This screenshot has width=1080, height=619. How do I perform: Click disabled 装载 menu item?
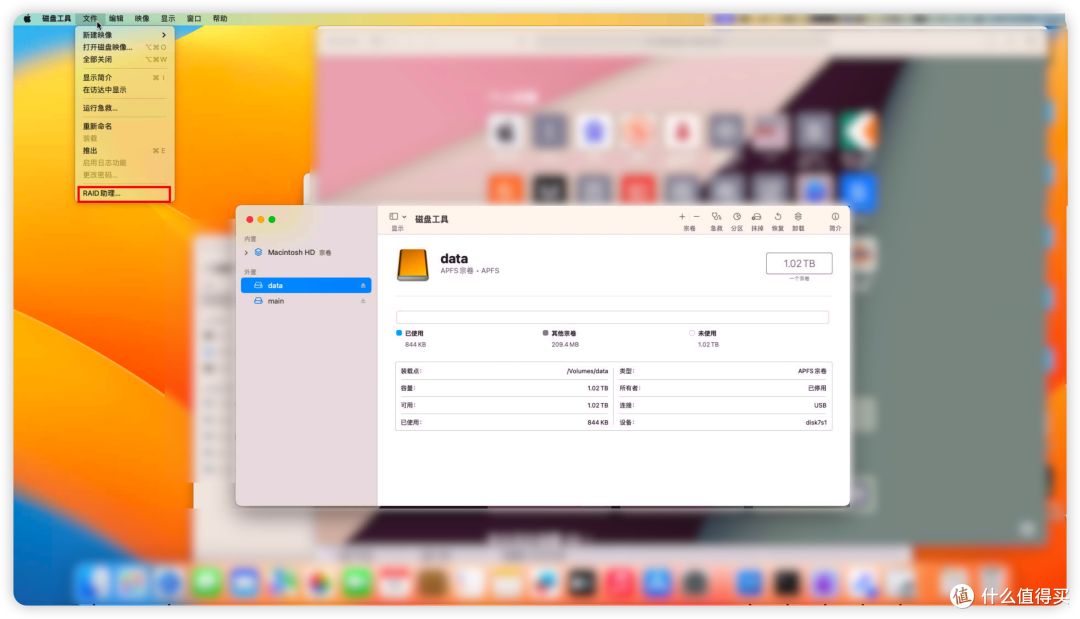click(x=124, y=138)
